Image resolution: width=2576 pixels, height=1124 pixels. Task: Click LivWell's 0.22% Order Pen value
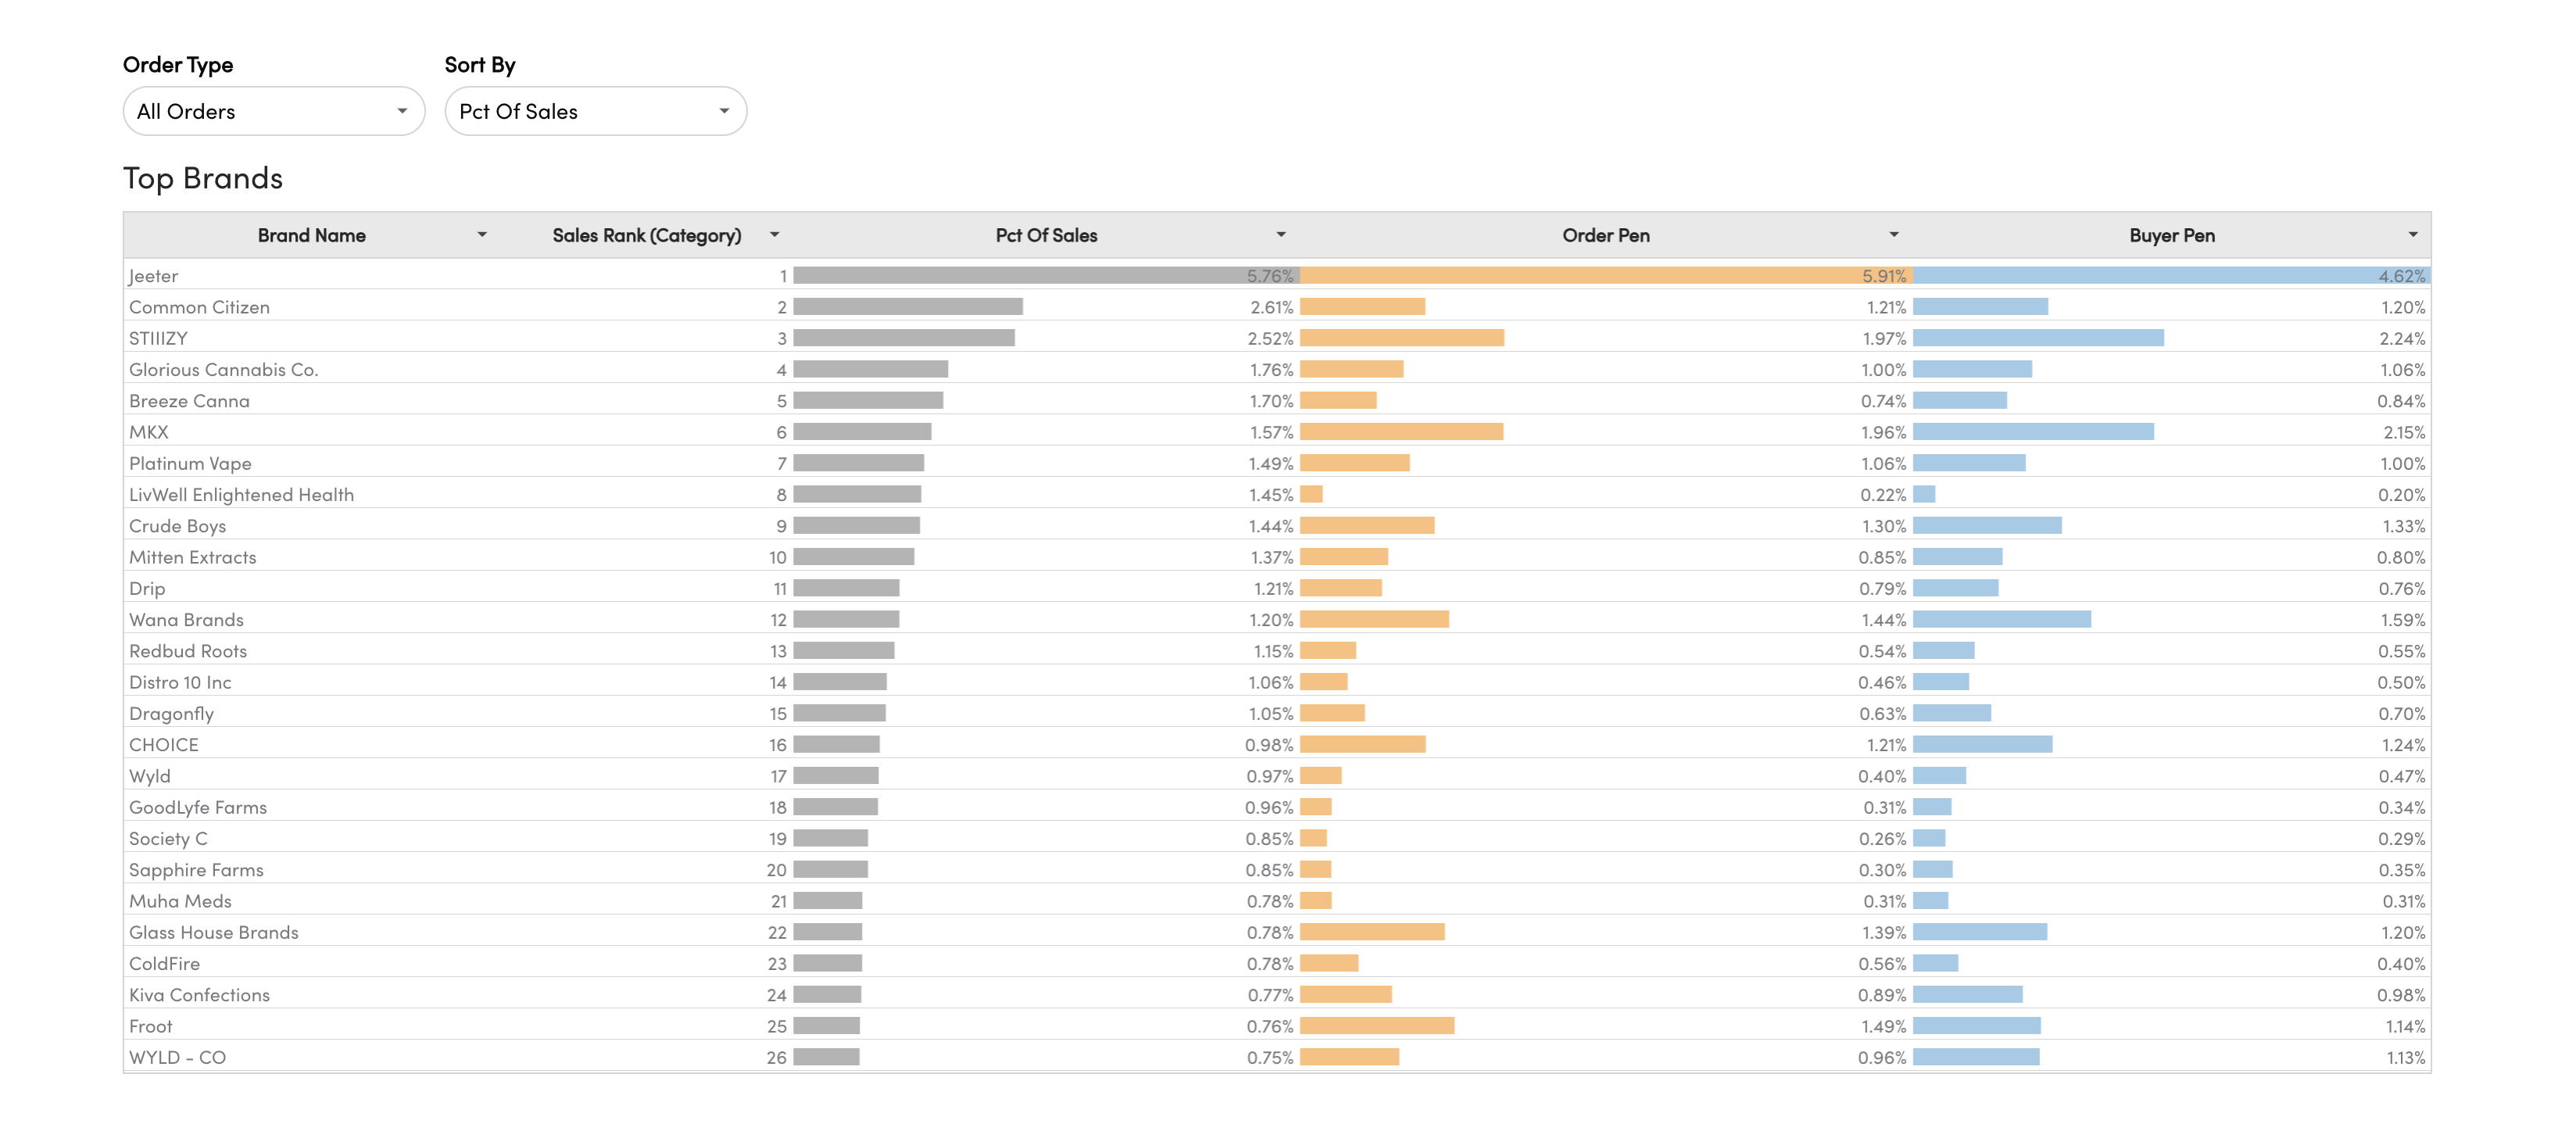tap(1883, 494)
